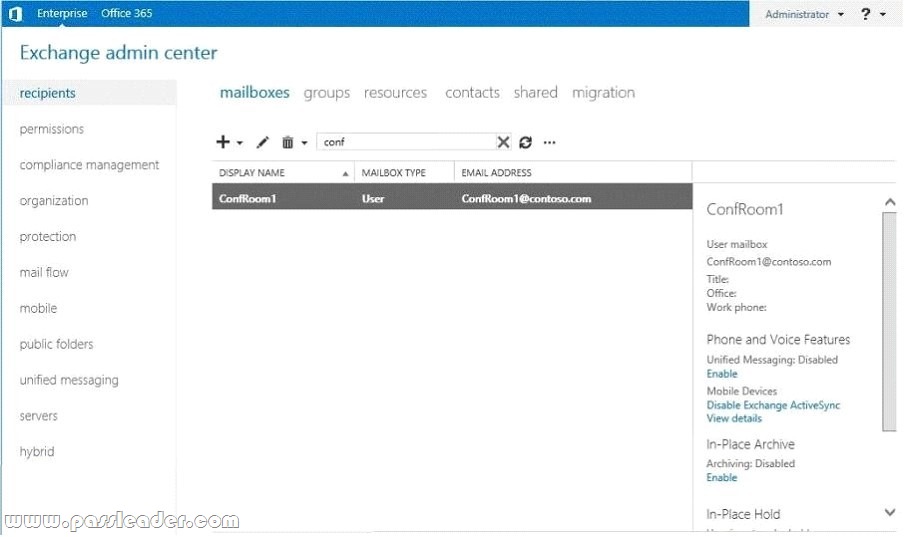This screenshot has width=905, height=537.
Task: Sort by Email Address column header
Action: click(x=573, y=173)
